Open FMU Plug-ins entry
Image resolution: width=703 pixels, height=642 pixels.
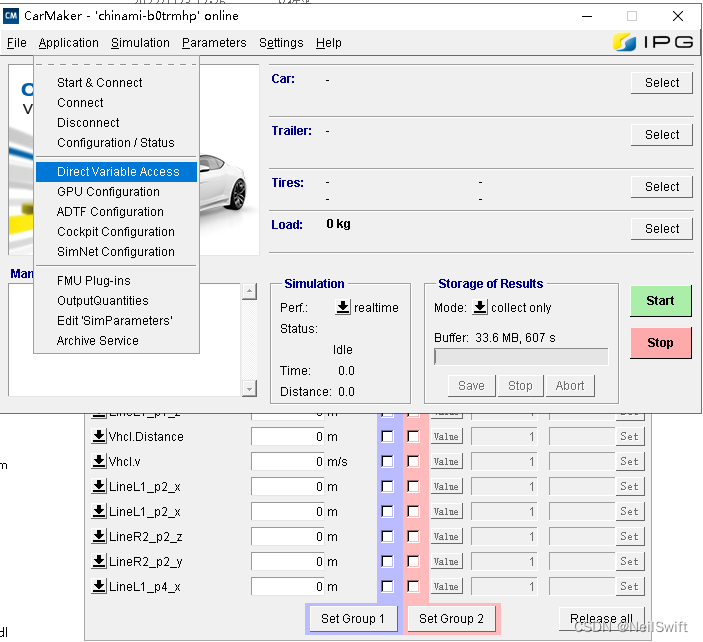117,281
